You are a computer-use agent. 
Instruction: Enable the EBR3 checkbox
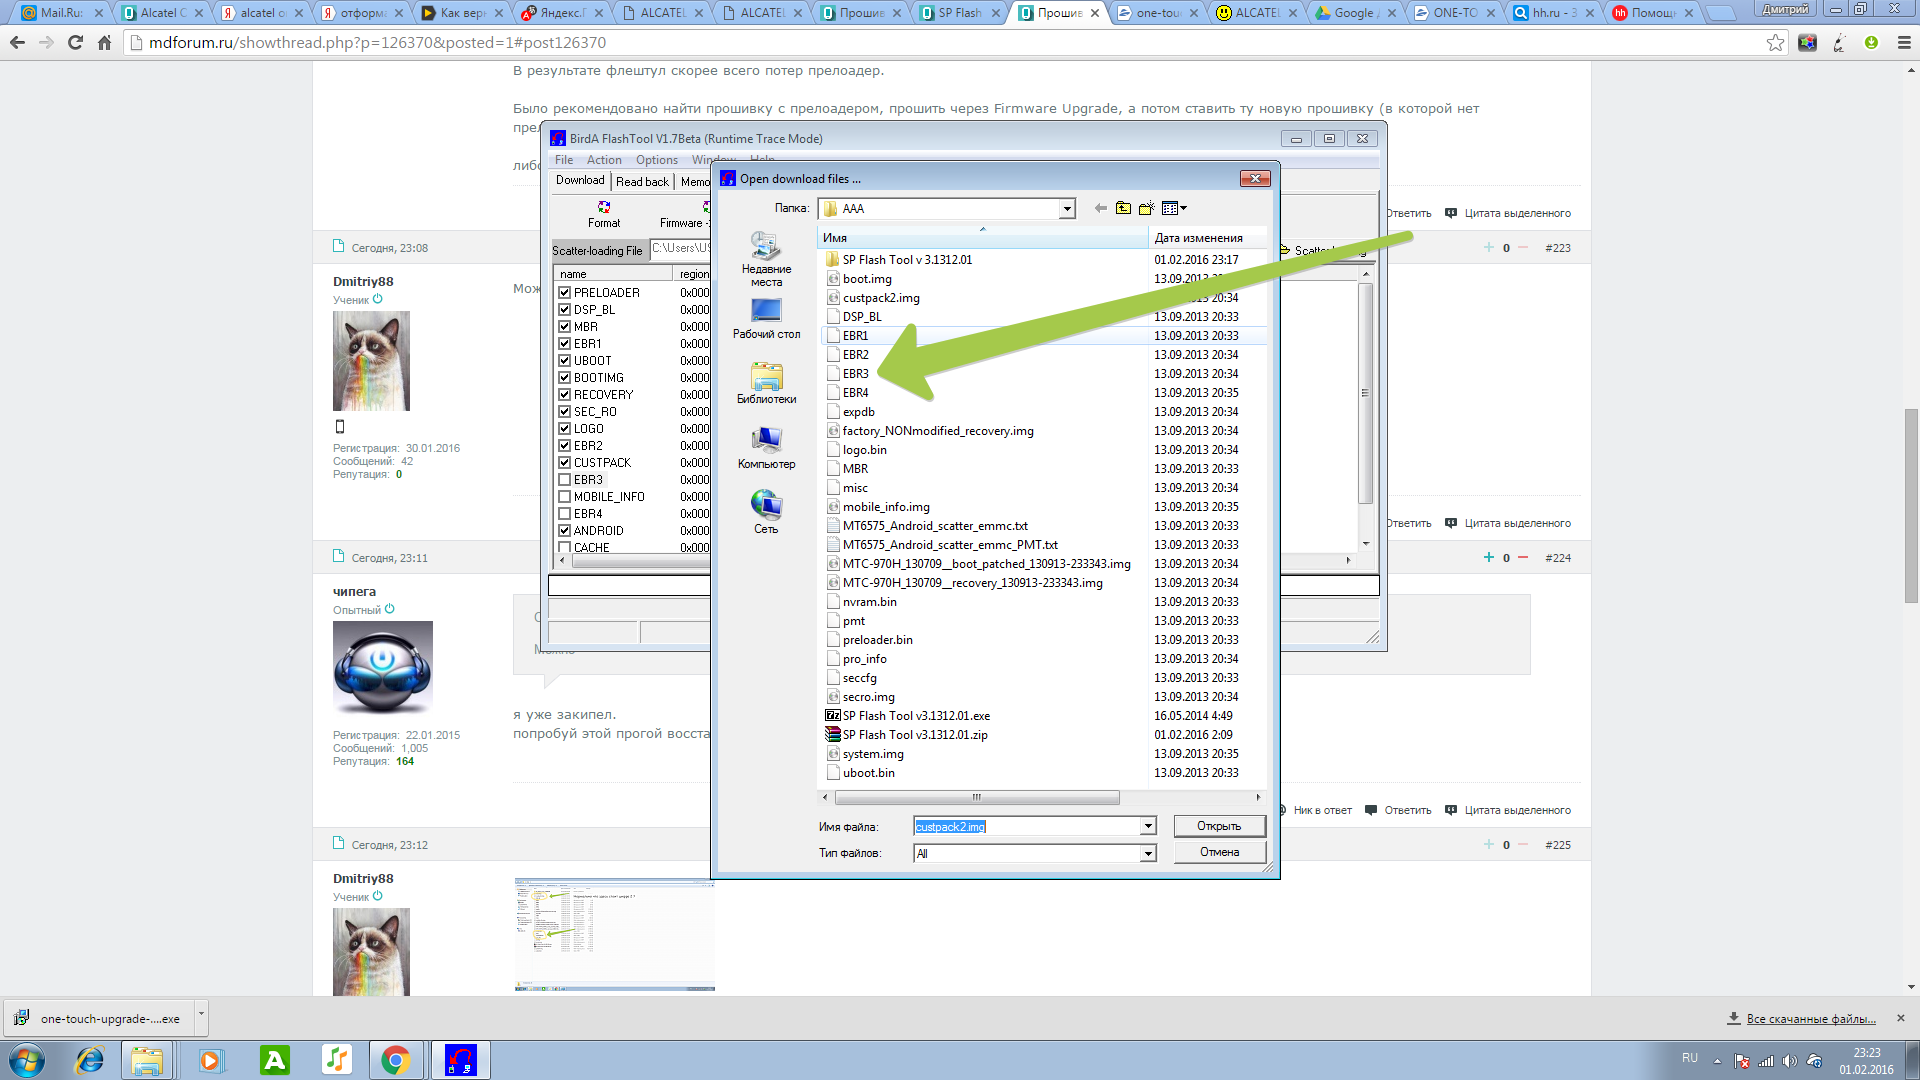[x=565, y=480]
